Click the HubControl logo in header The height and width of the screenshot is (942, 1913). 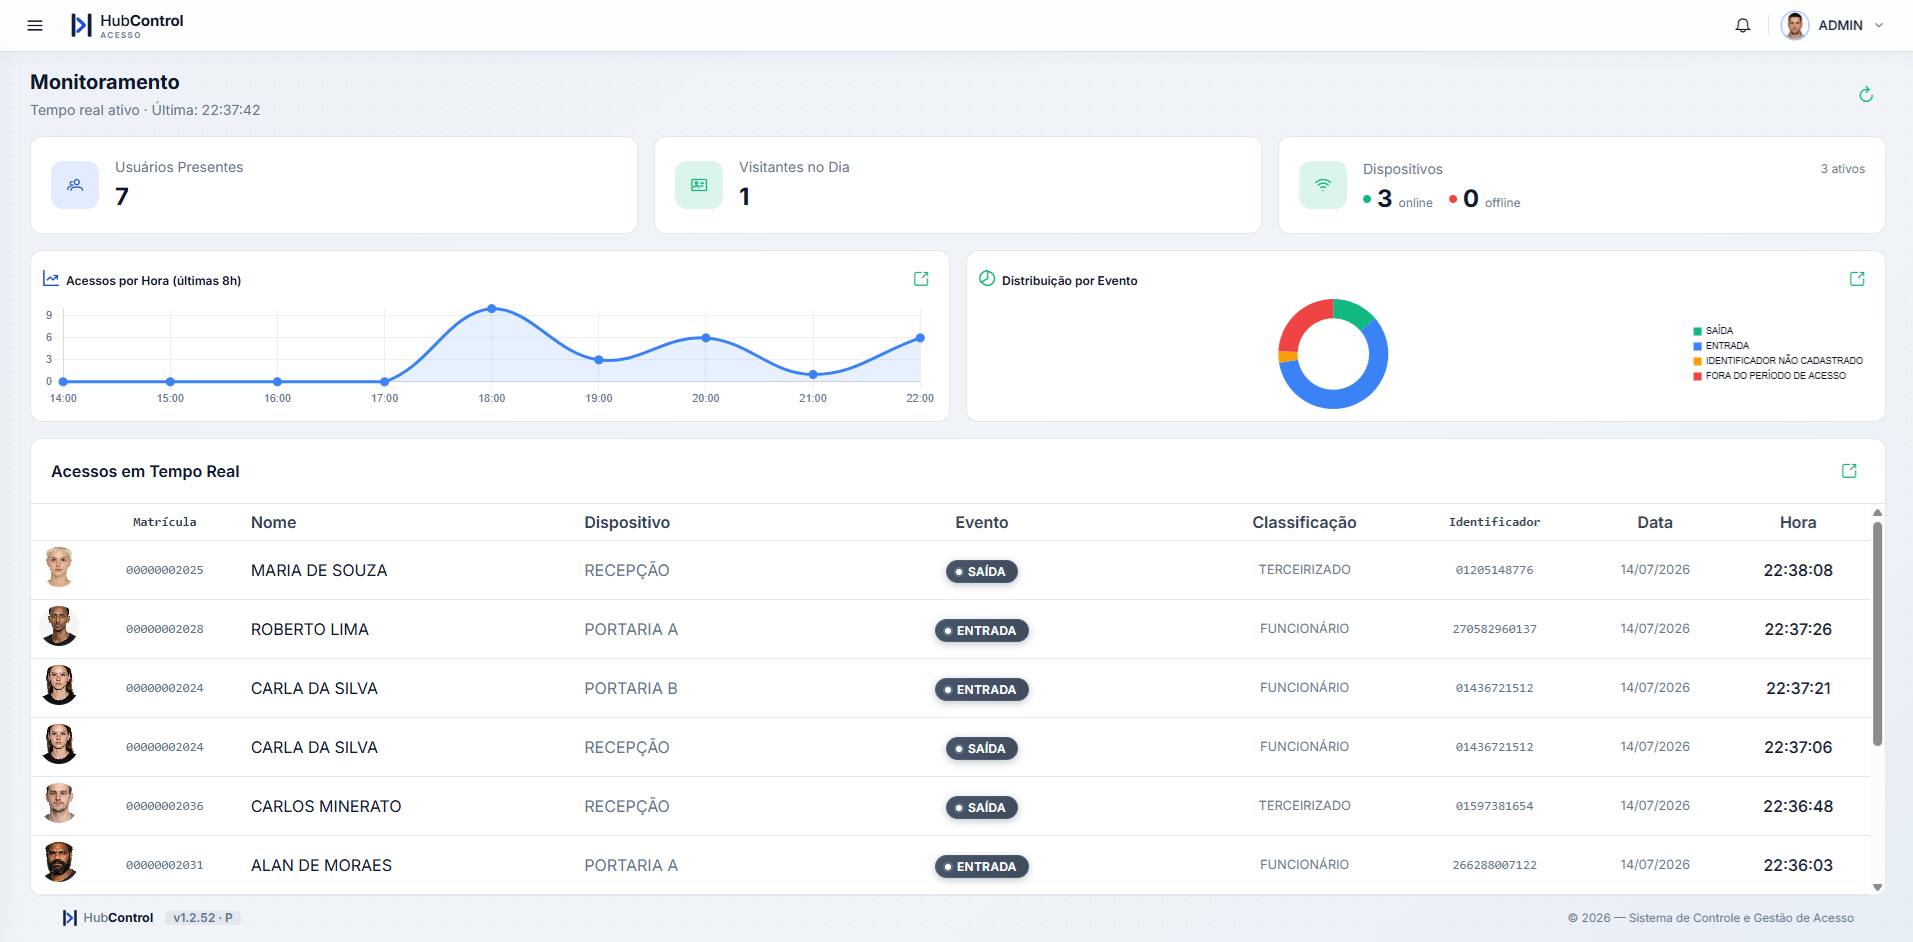127,26
